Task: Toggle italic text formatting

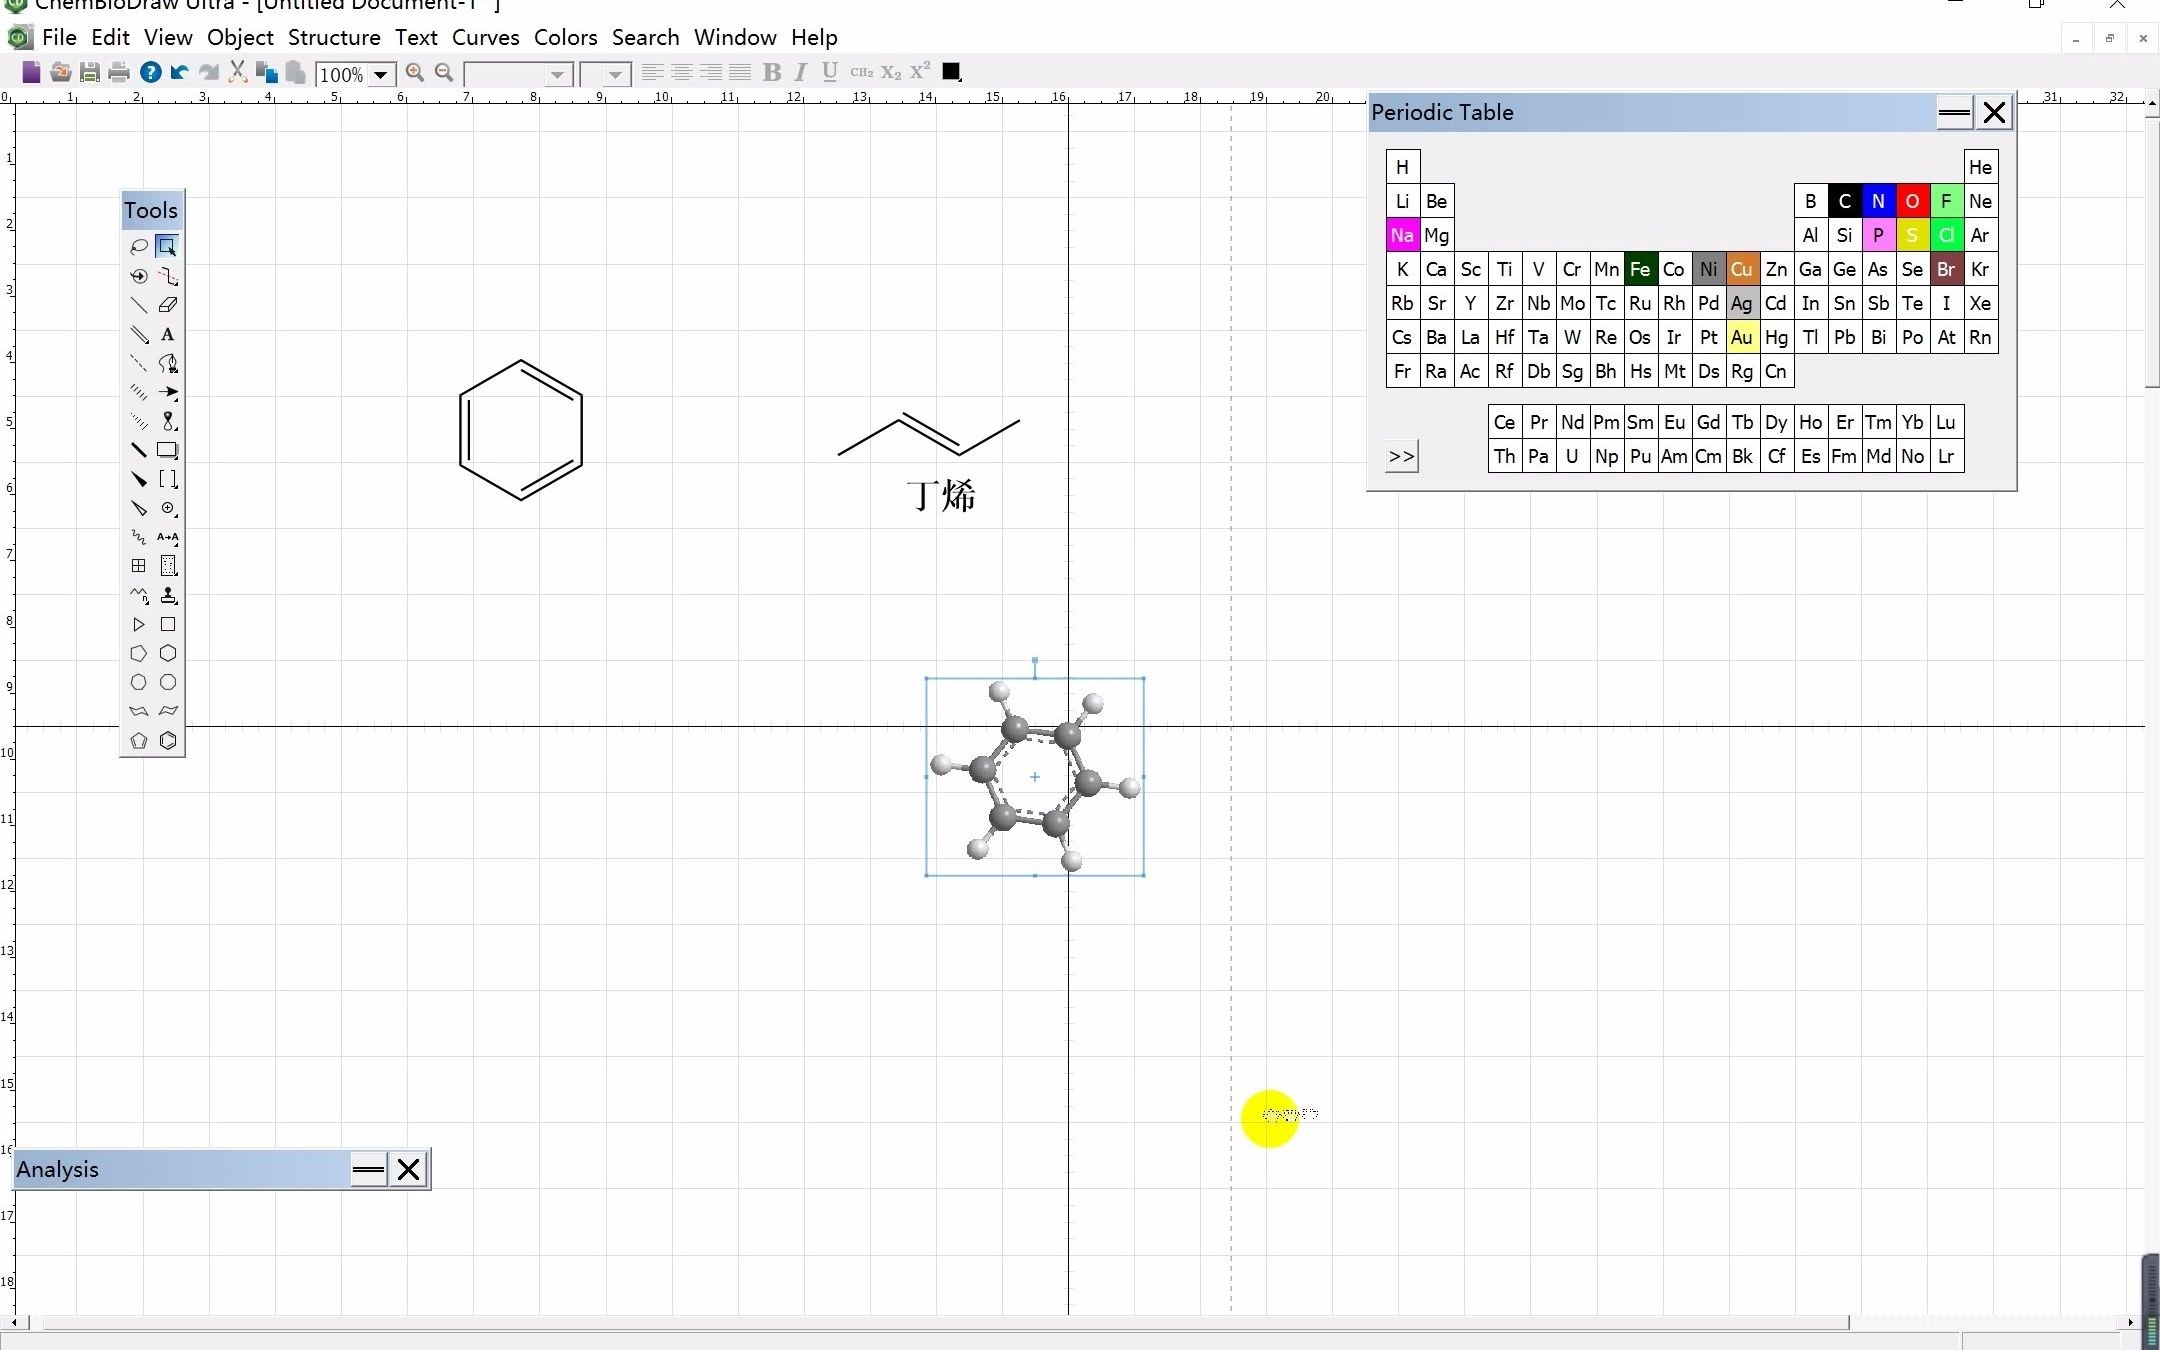Action: pyautogui.click(x=800, y=72)
